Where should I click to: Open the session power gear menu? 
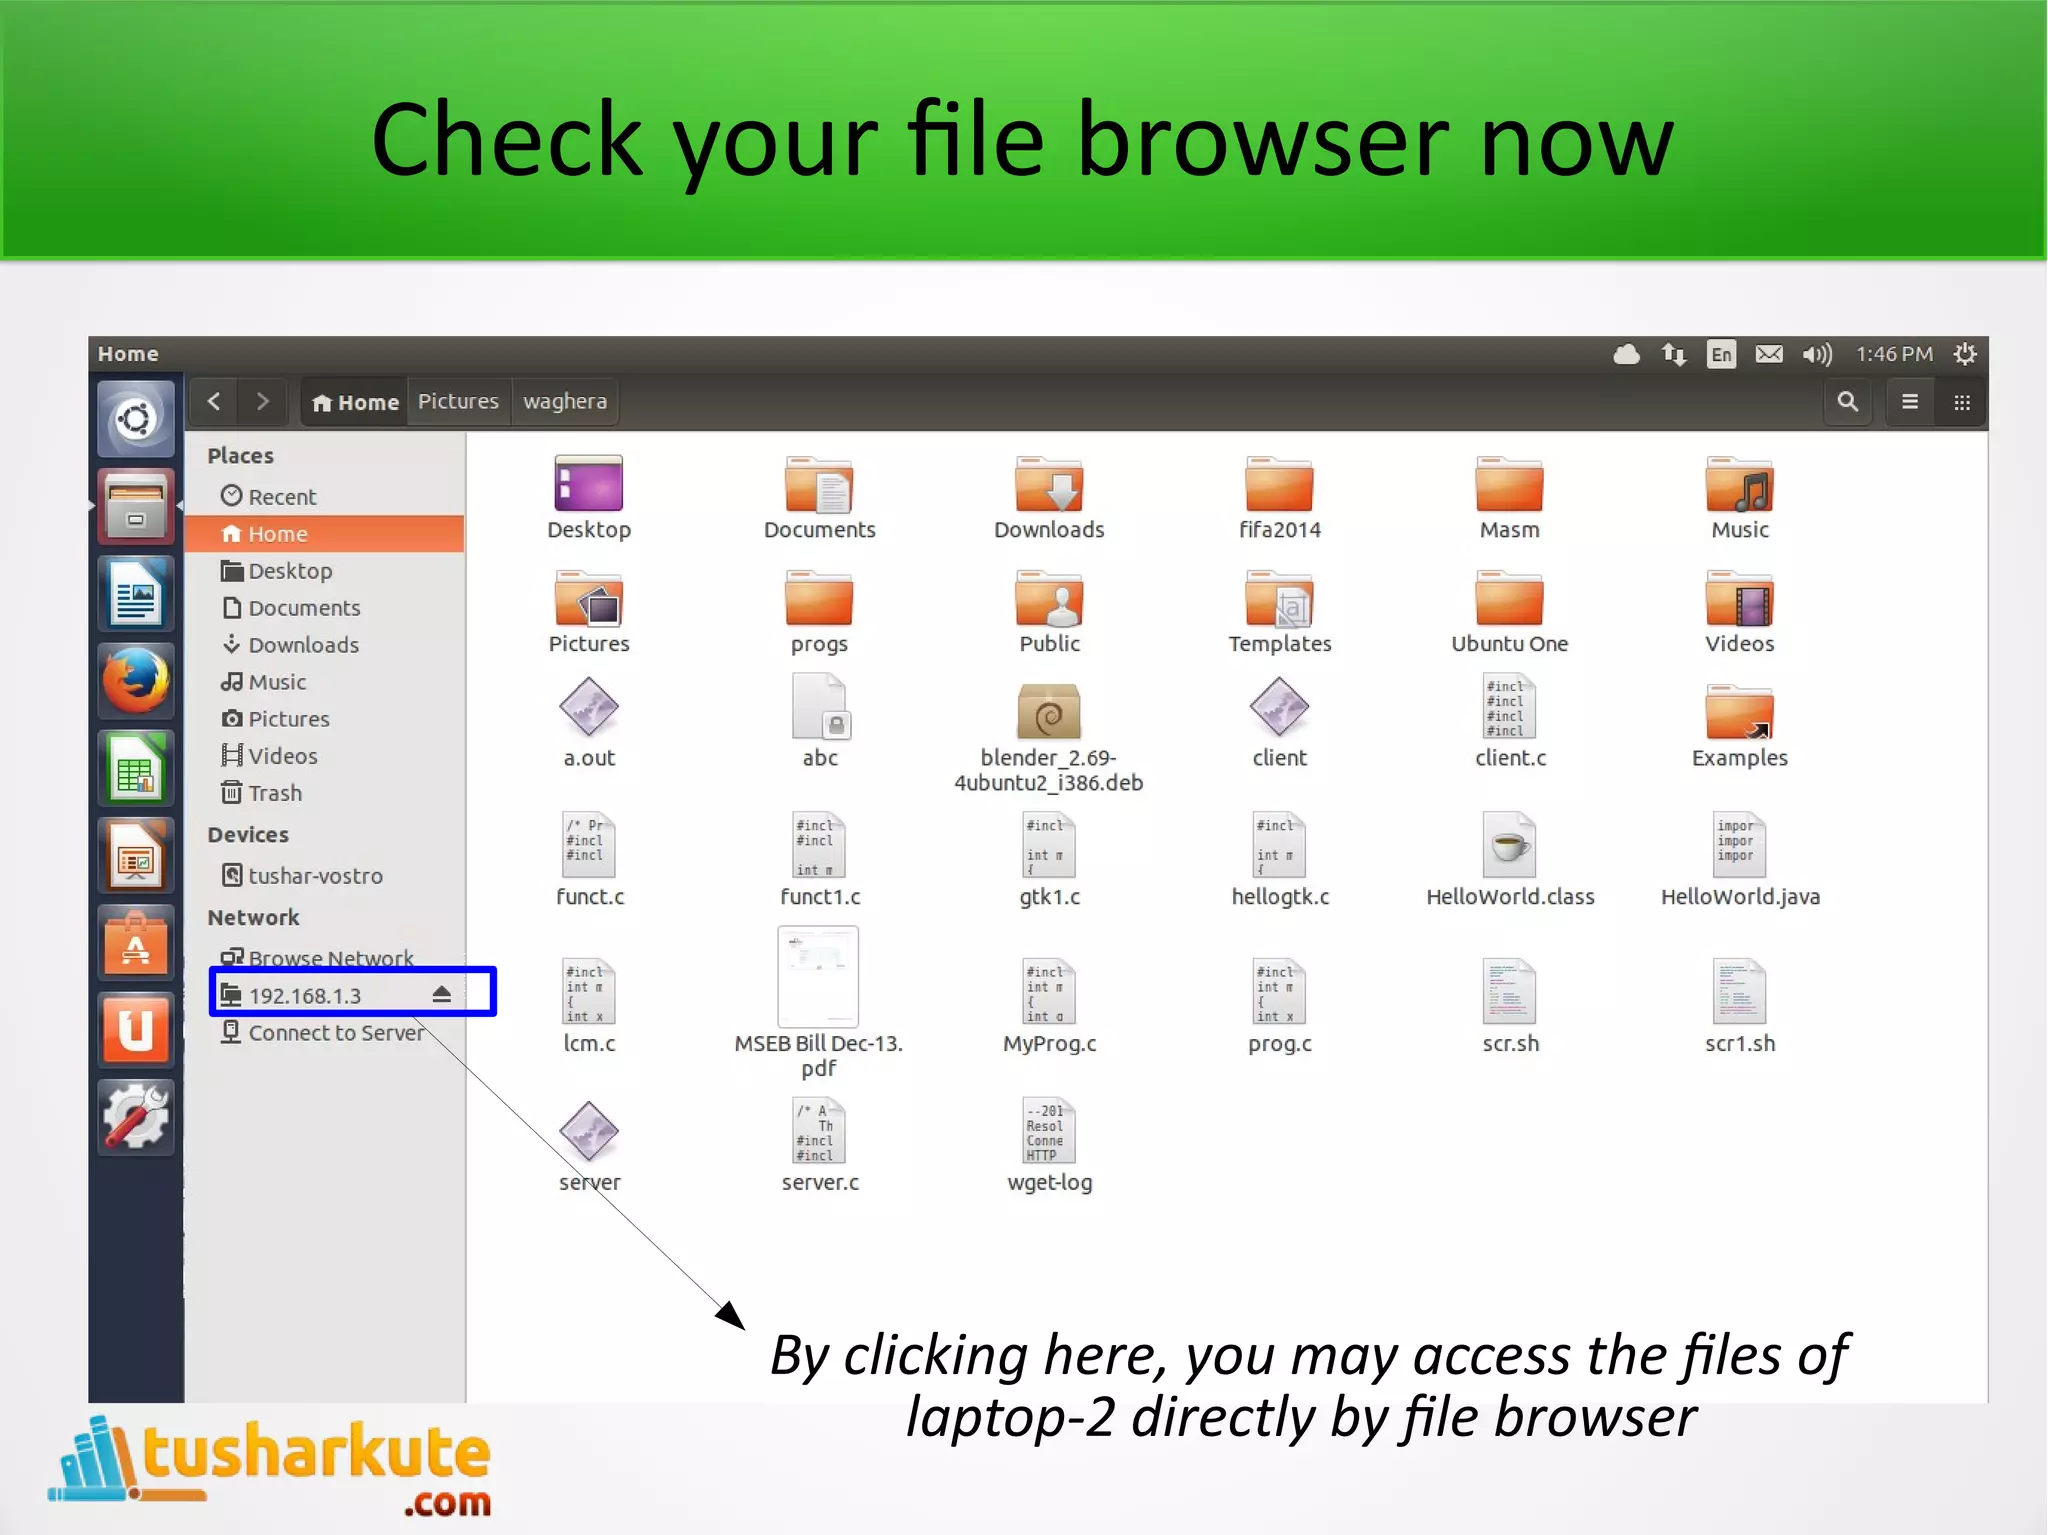(1965, 354)
